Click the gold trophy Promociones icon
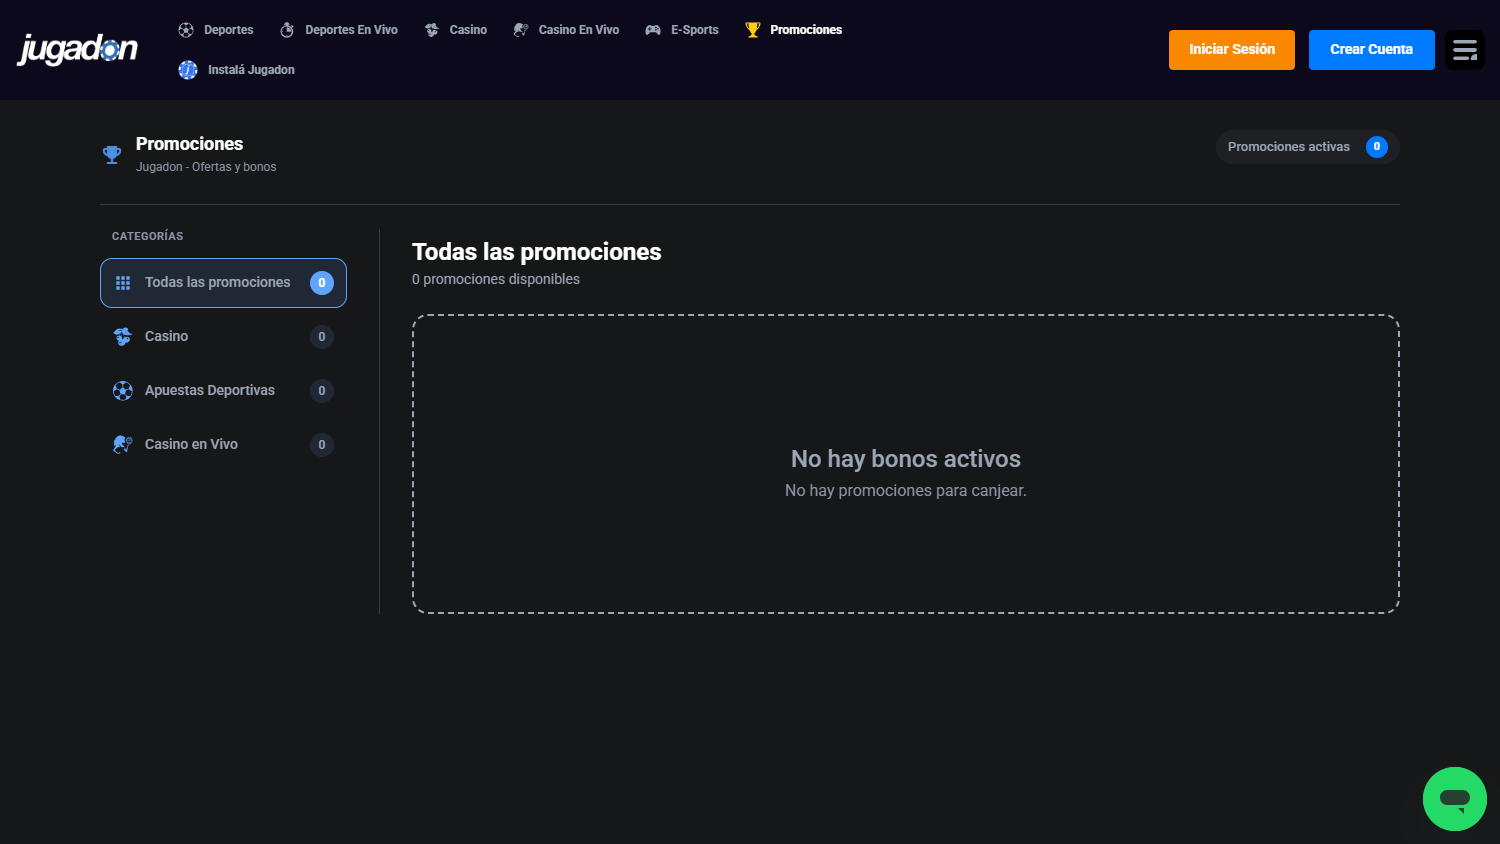 click(x=753, y=30)
